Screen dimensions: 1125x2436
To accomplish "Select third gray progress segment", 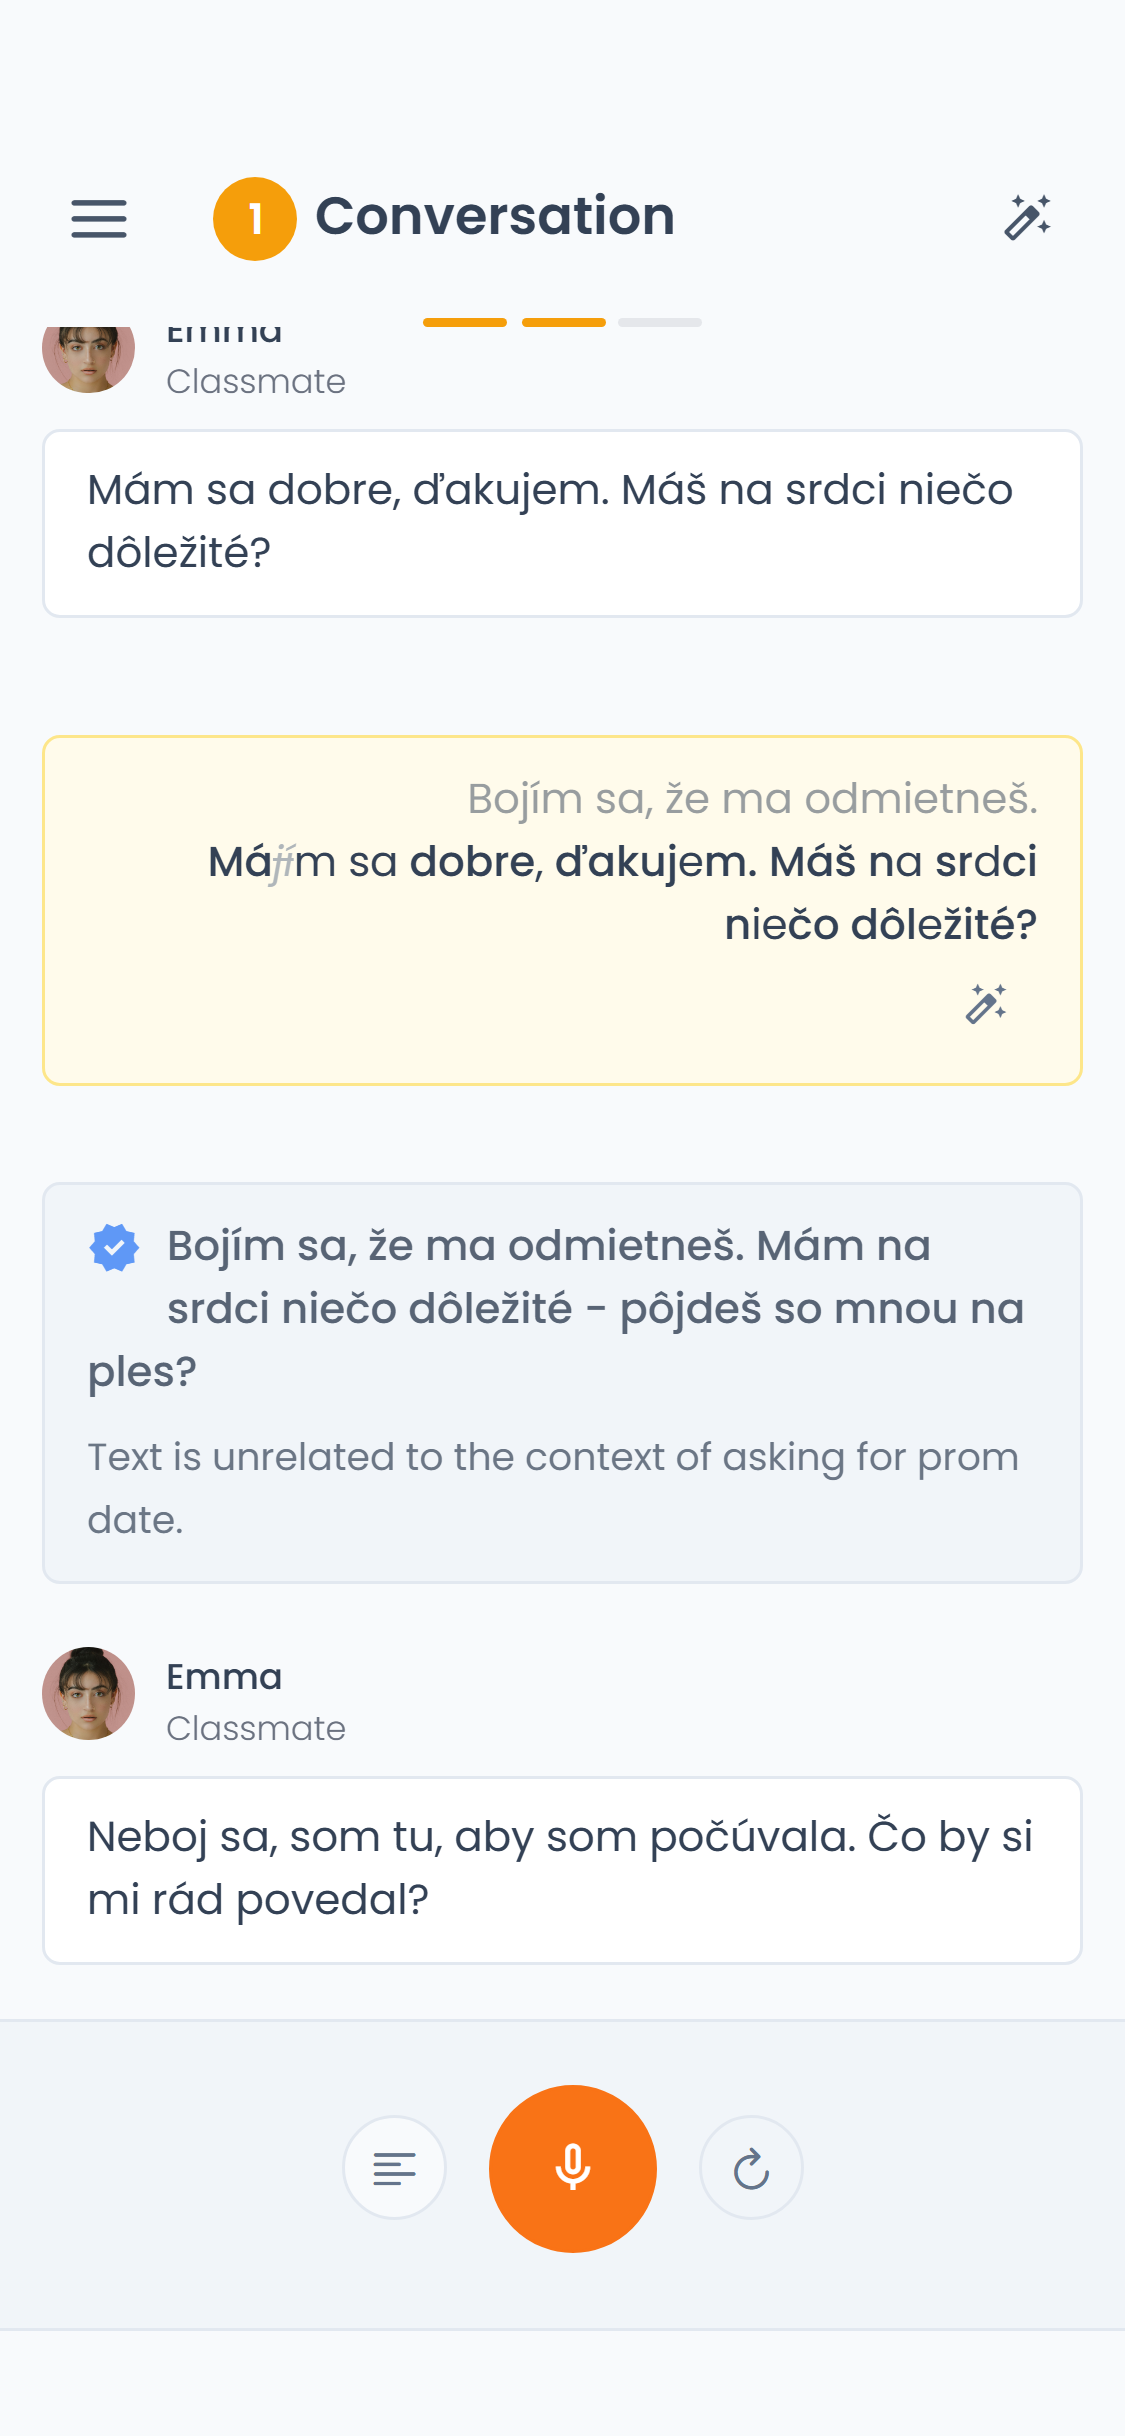I will point(660,322).
